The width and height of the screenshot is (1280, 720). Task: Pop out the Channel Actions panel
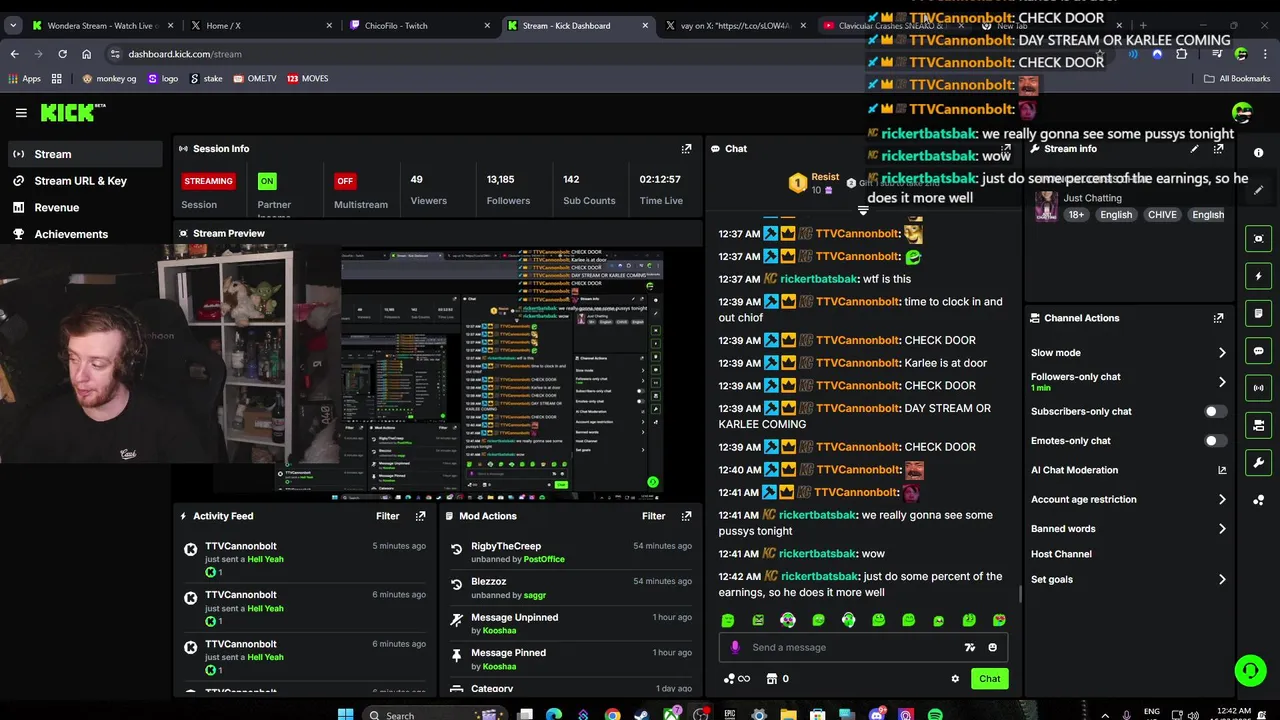point(1218,318)
